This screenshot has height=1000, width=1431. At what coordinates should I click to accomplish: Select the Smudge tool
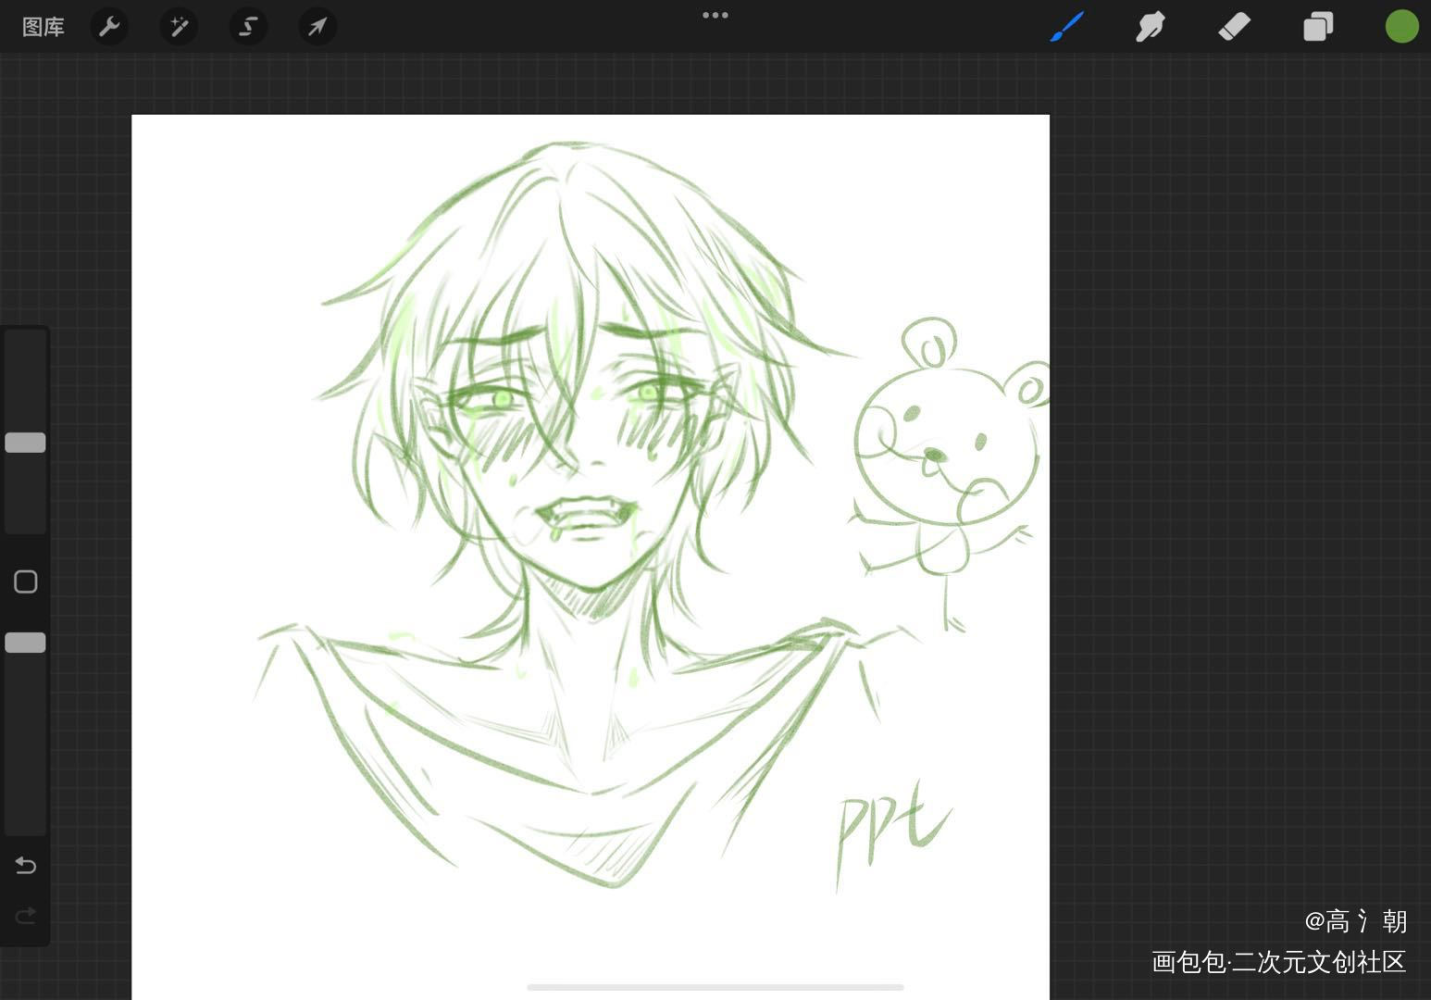click(1151, 27)
